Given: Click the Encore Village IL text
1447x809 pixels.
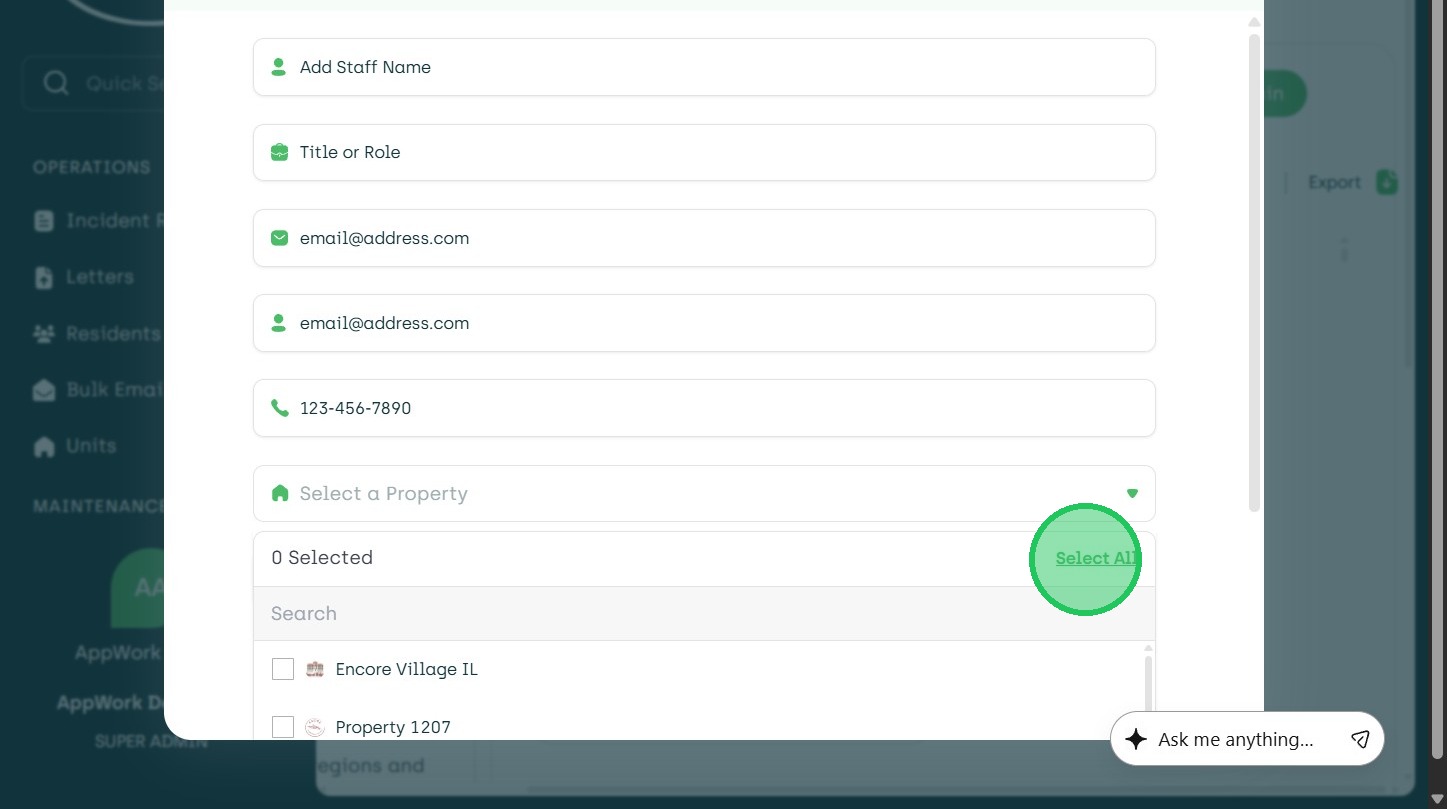Looking at the screenshot, I should coord(407,669).
